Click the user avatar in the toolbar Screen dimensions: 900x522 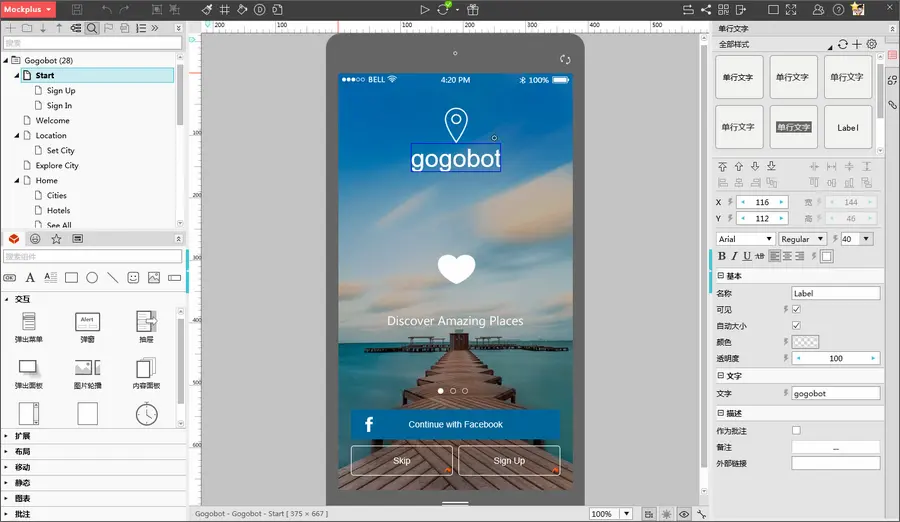858,9
